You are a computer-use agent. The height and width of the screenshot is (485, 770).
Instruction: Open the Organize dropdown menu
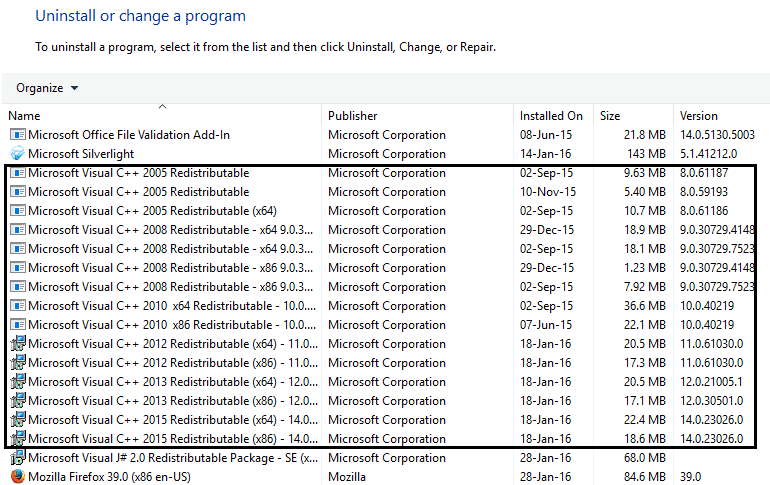pos(47,88)
